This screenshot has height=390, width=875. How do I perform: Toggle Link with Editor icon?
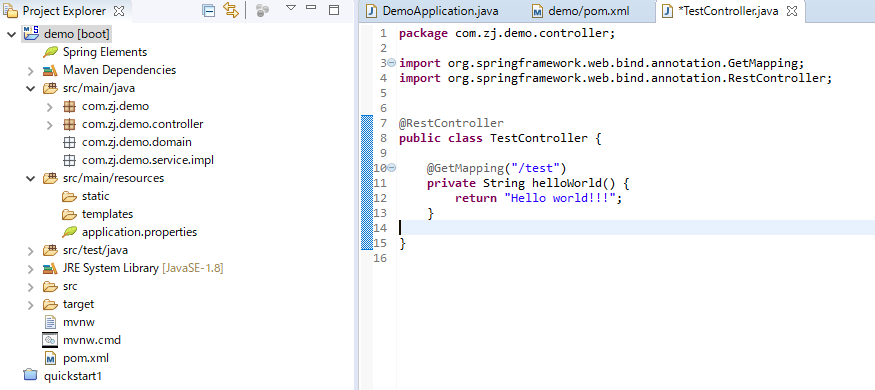tap(230, 10)
